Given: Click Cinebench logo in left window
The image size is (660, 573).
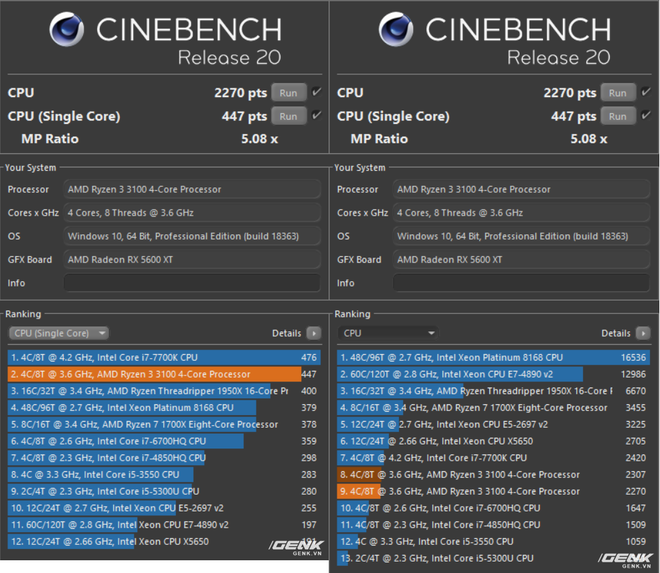Looking at the screenshot, I should [67, 29].
